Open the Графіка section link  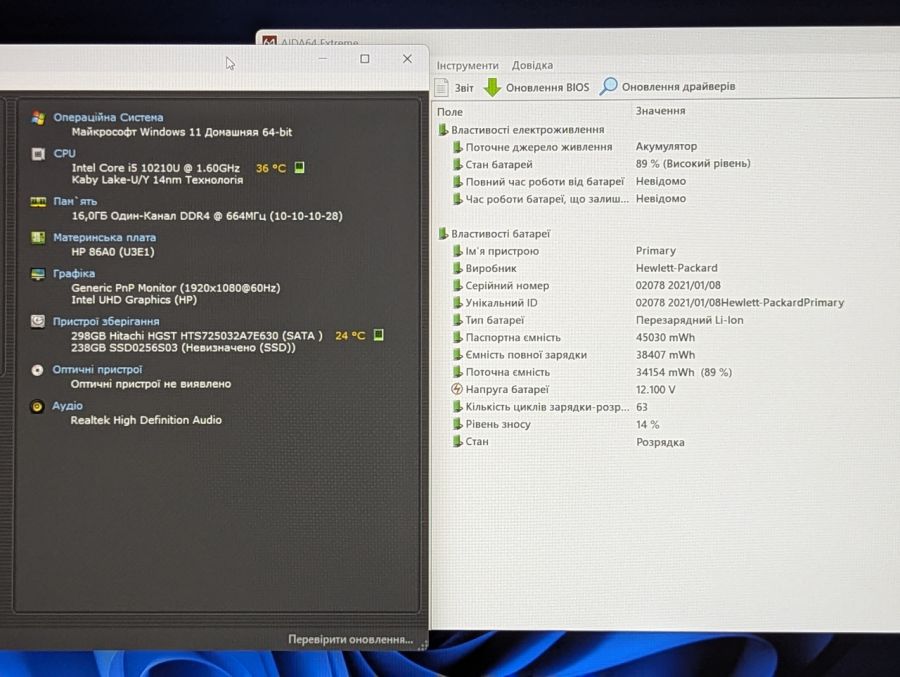[74, 273]
